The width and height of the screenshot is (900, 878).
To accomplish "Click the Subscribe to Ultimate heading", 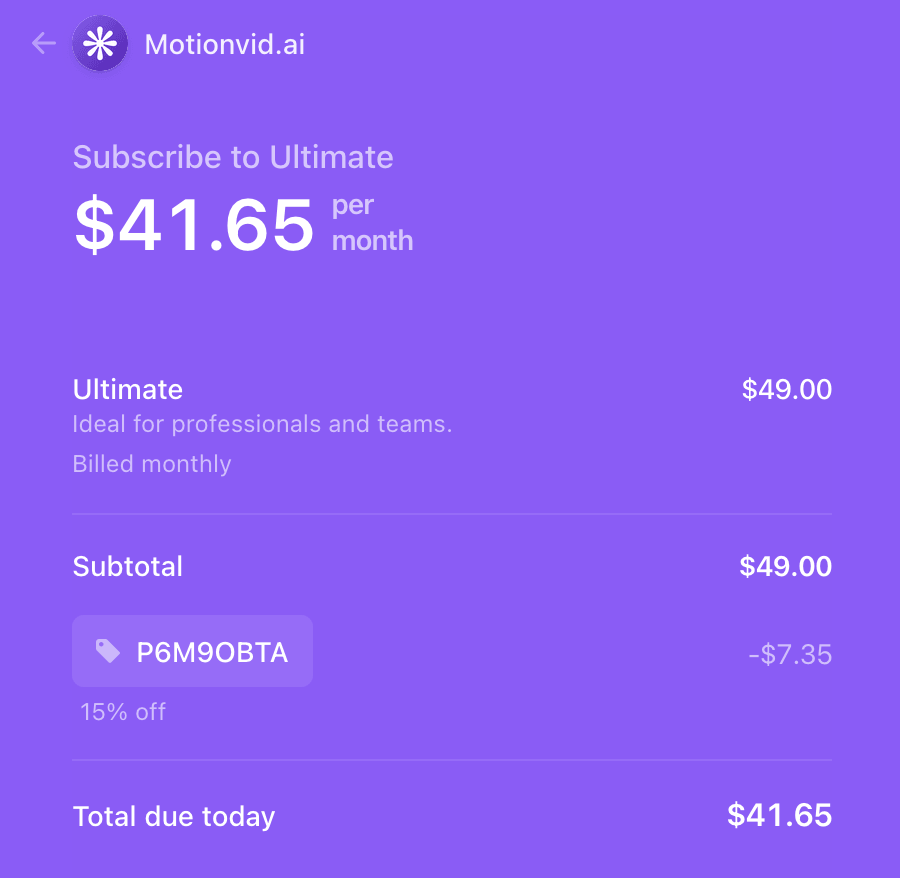I will [x=233, y=157].
